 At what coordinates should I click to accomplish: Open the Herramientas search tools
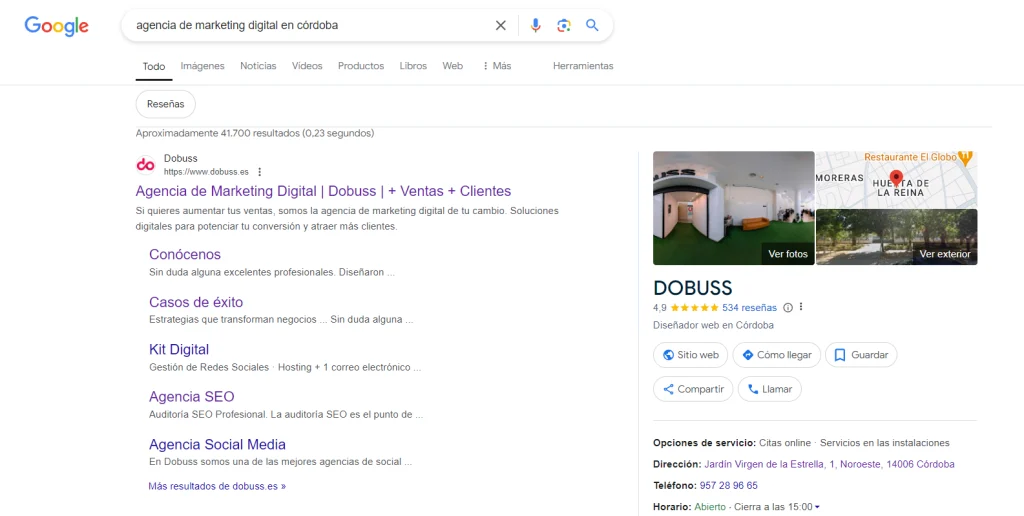tap(583, 66)
